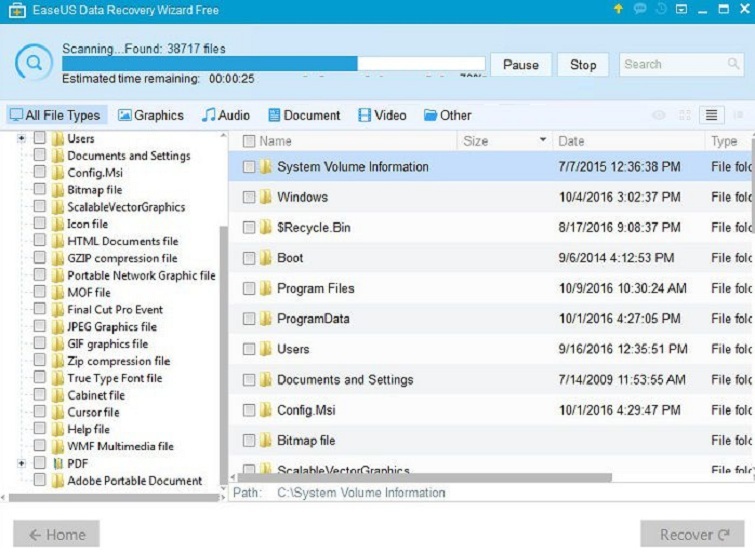Click the tree panel vertical scrollbar
This screenshot has height=553, width=755.
pos(223,356)
